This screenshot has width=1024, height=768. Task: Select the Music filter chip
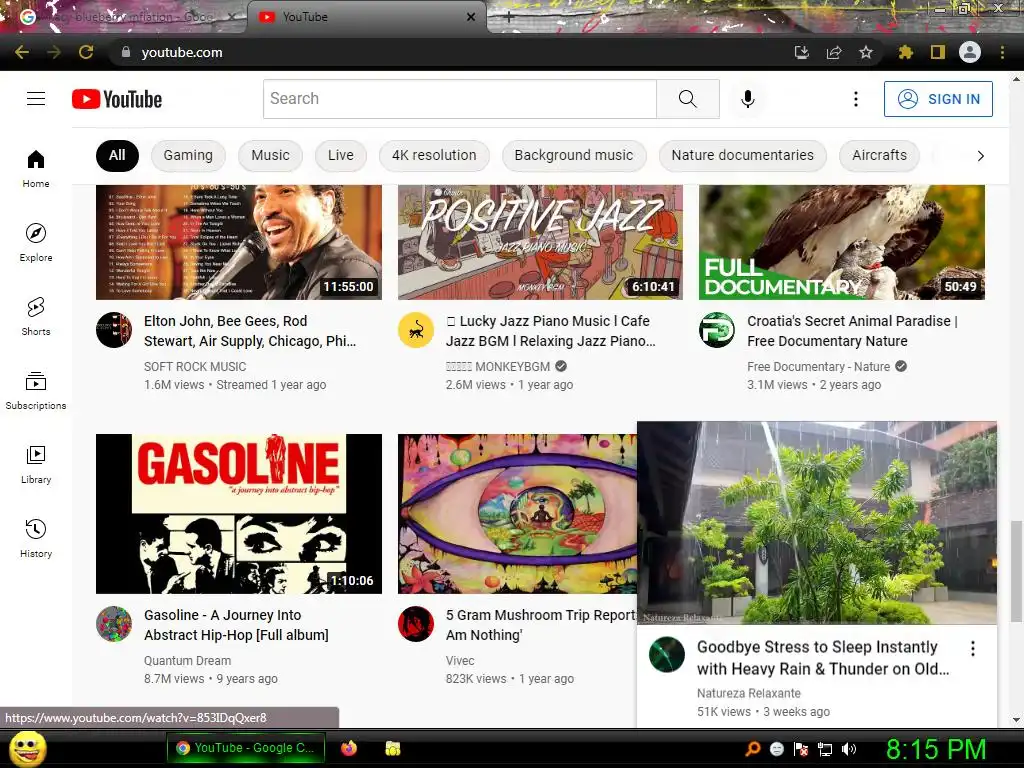click(270, 155)
